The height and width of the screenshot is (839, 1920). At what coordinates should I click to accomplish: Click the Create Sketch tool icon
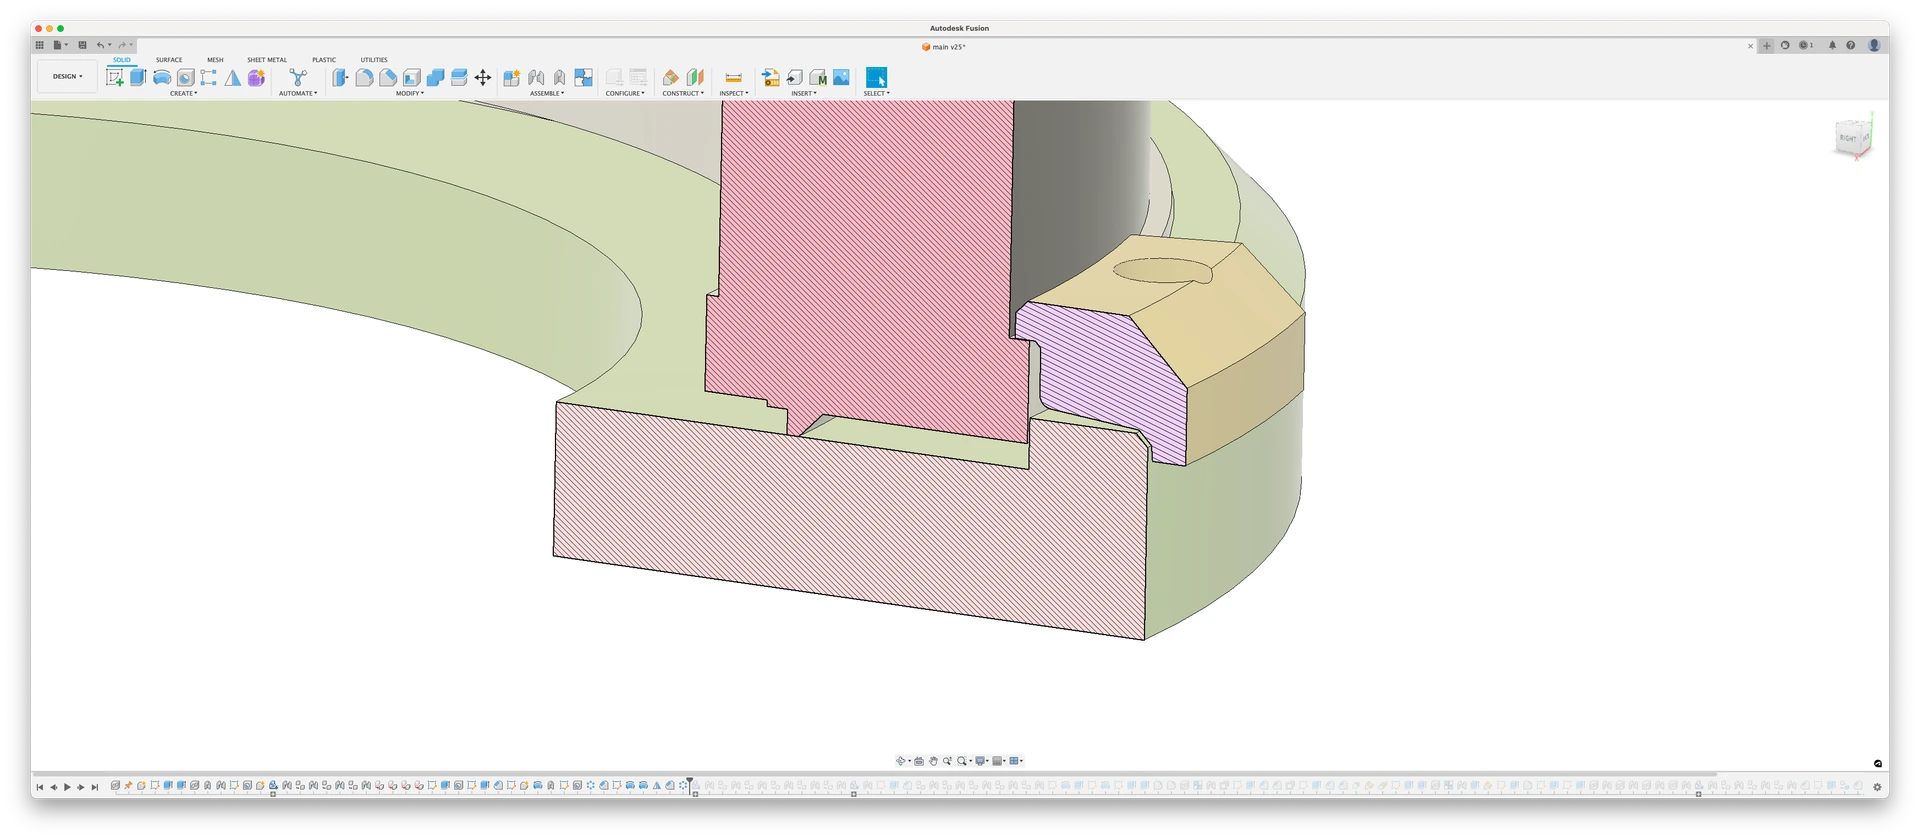click(115, 78)
